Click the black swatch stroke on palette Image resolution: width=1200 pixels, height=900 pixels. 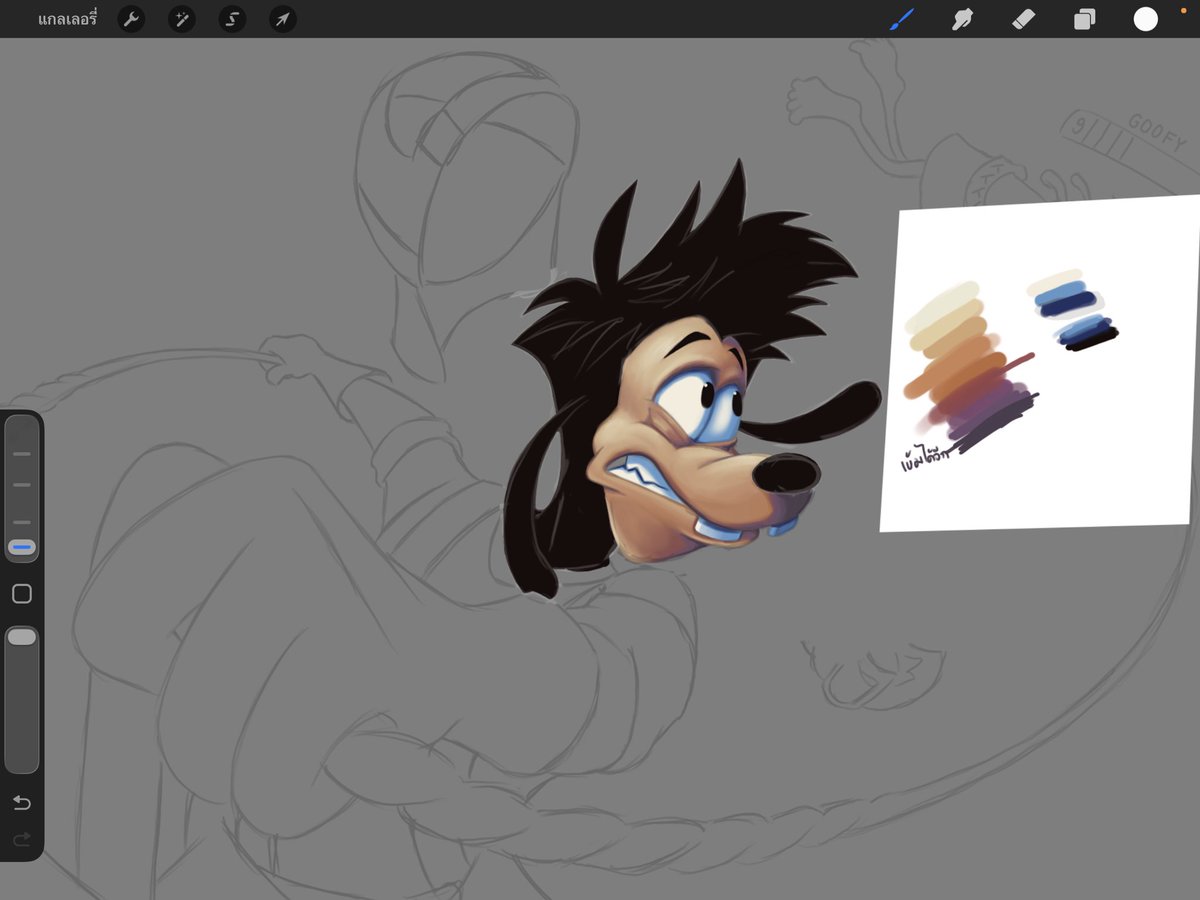point(1092,339)
